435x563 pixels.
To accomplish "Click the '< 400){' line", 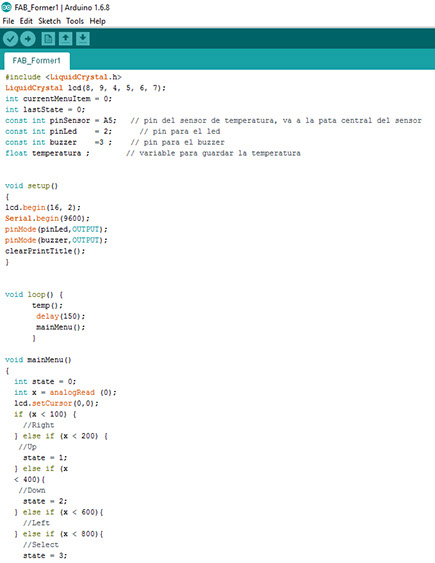I will [29, 479].
